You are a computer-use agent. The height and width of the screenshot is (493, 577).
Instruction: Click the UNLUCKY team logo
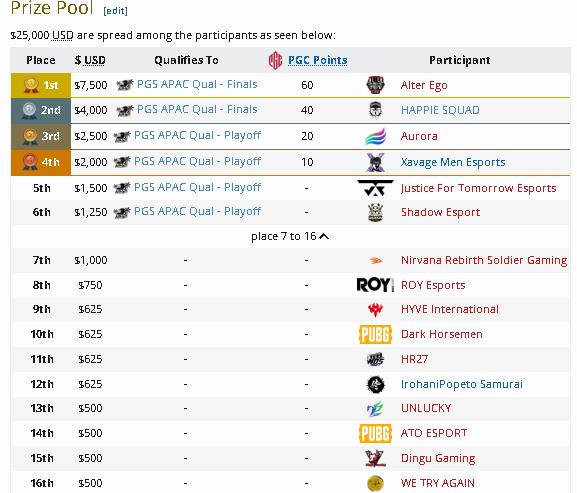coord(375,408)
